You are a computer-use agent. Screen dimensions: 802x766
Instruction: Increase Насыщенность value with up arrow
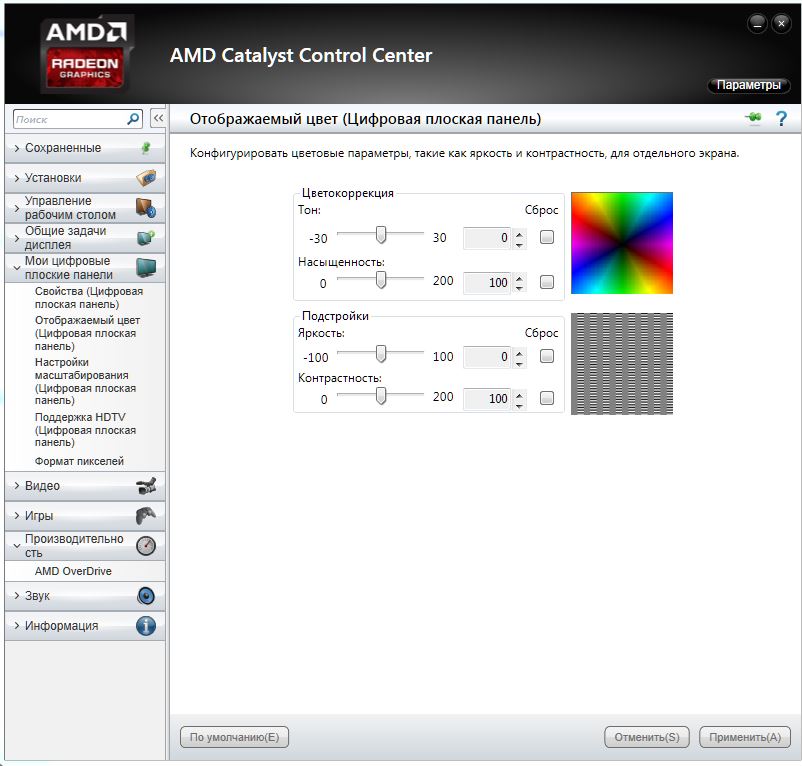(x=519, y=278)
